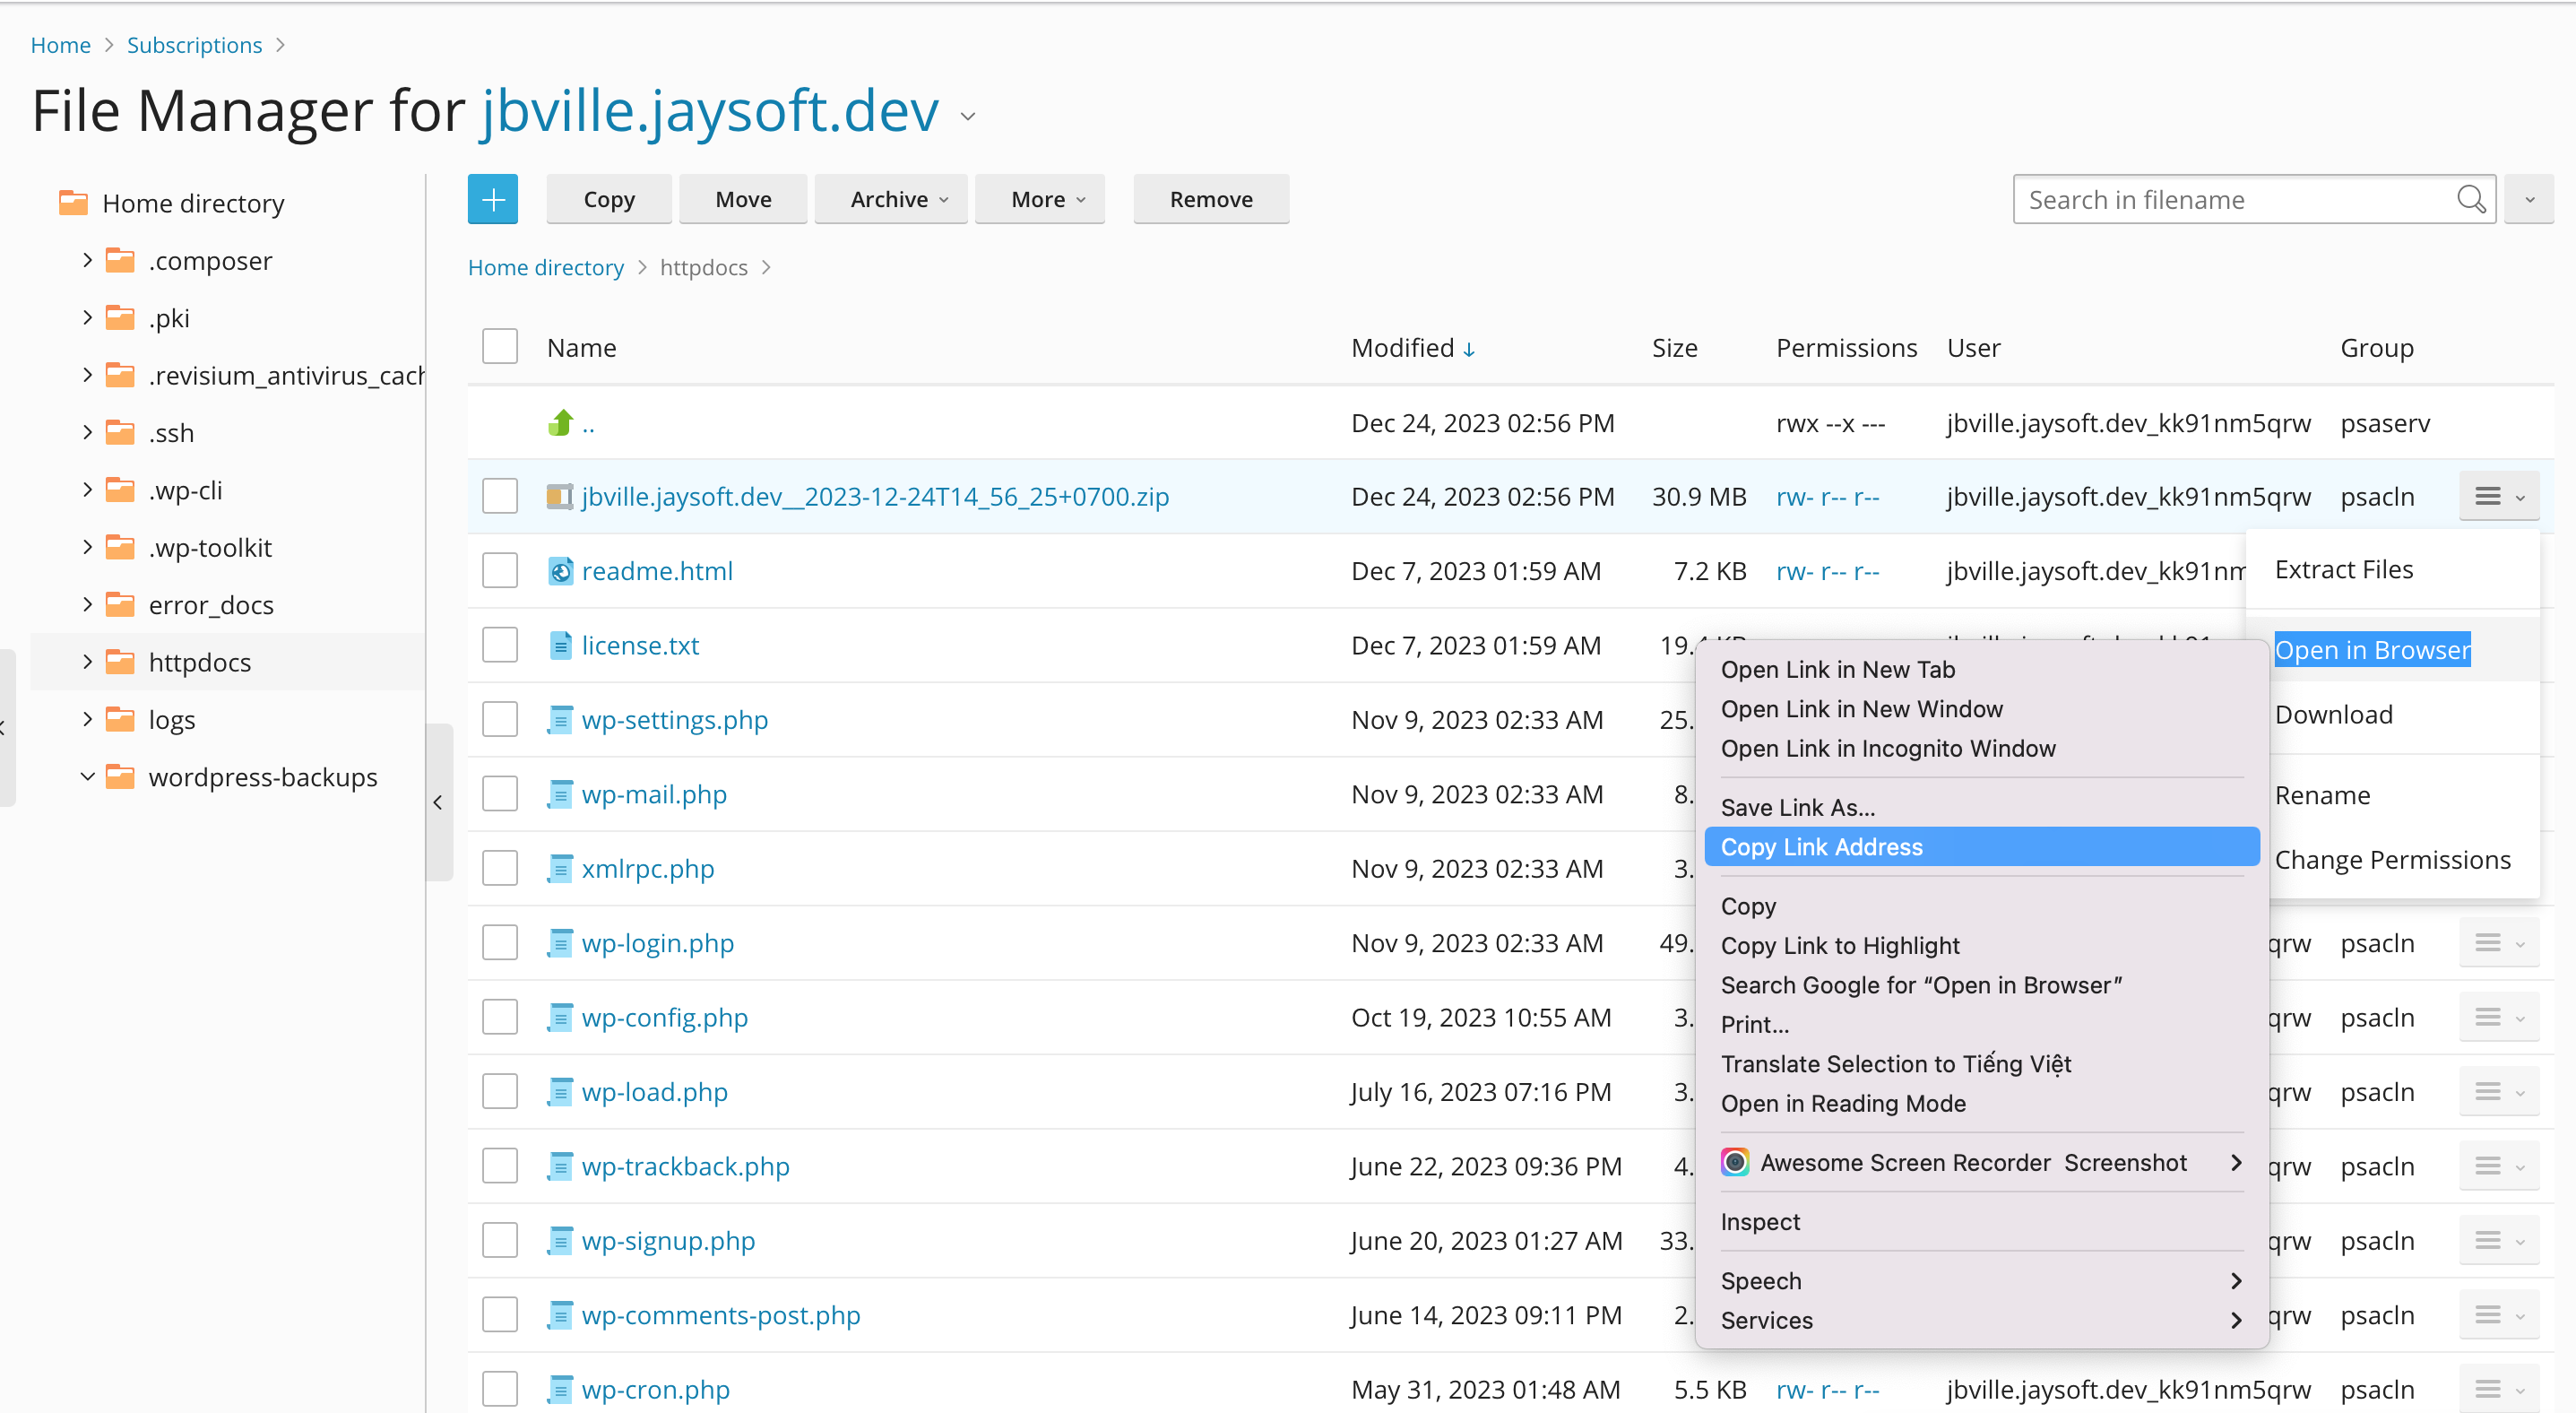Open the More dropdown menu
The width and height of the screenshot is (2576, 1413).
(x=1039, y=200)
